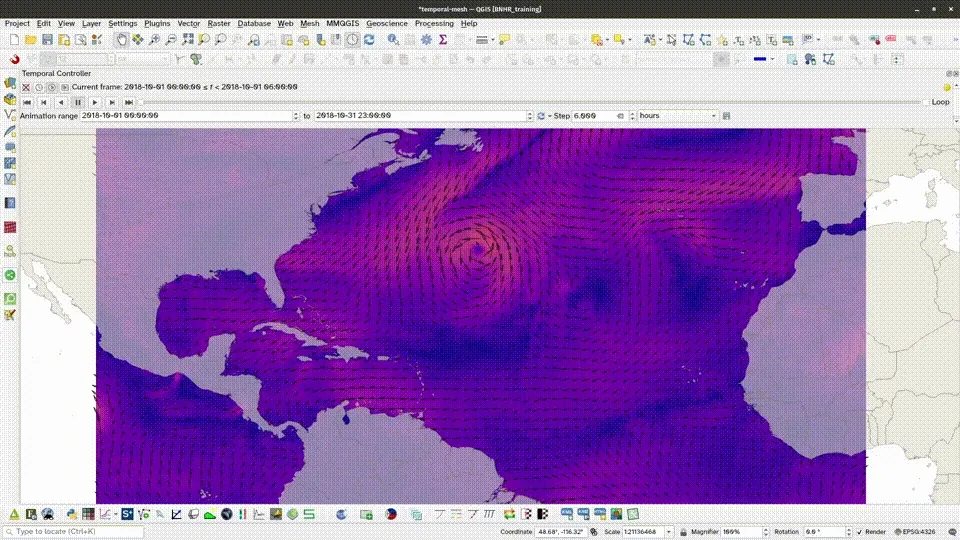Click the messages log speech bubble icon

pos(953,532)
